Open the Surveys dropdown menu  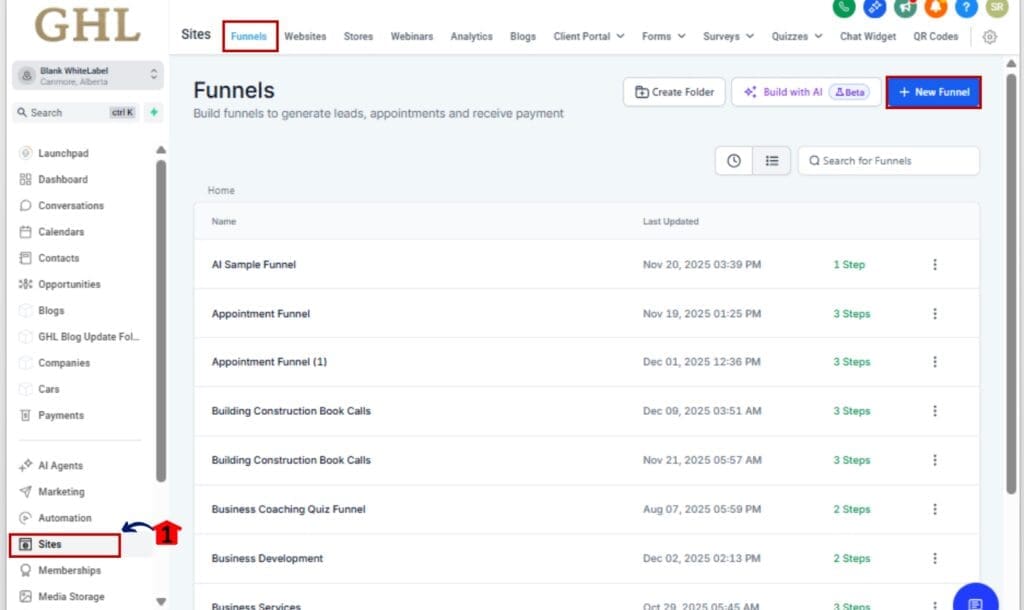(727, 36)
